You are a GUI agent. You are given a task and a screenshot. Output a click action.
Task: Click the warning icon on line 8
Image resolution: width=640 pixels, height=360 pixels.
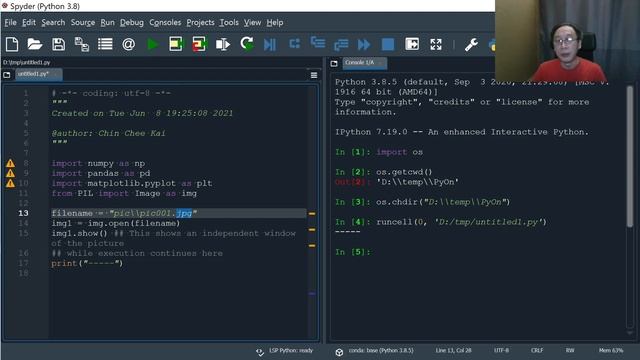coord(10,163)
